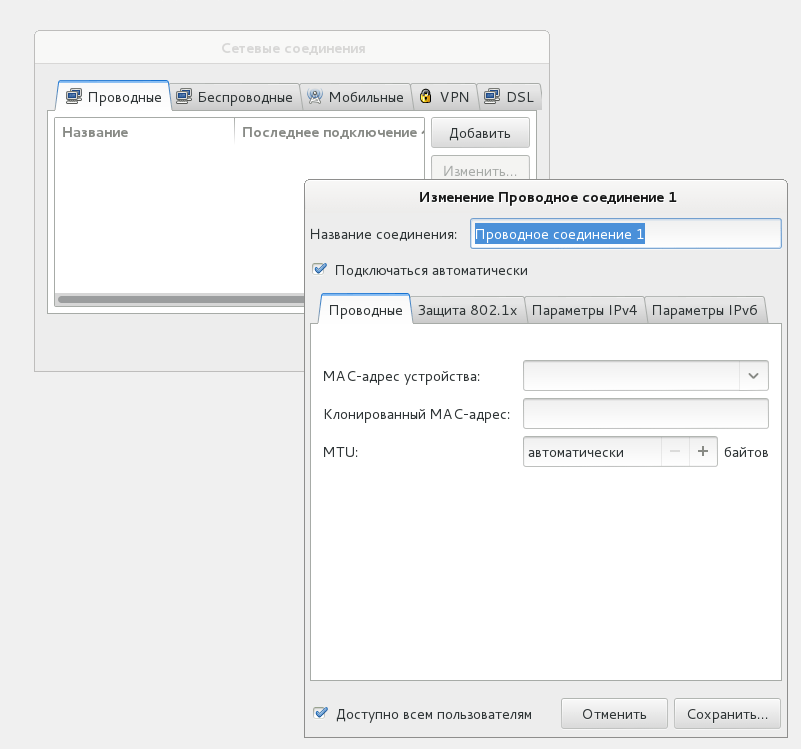
Task: Select Проводные tab in Сетевые соединения window
Action: tap(113, 96)
